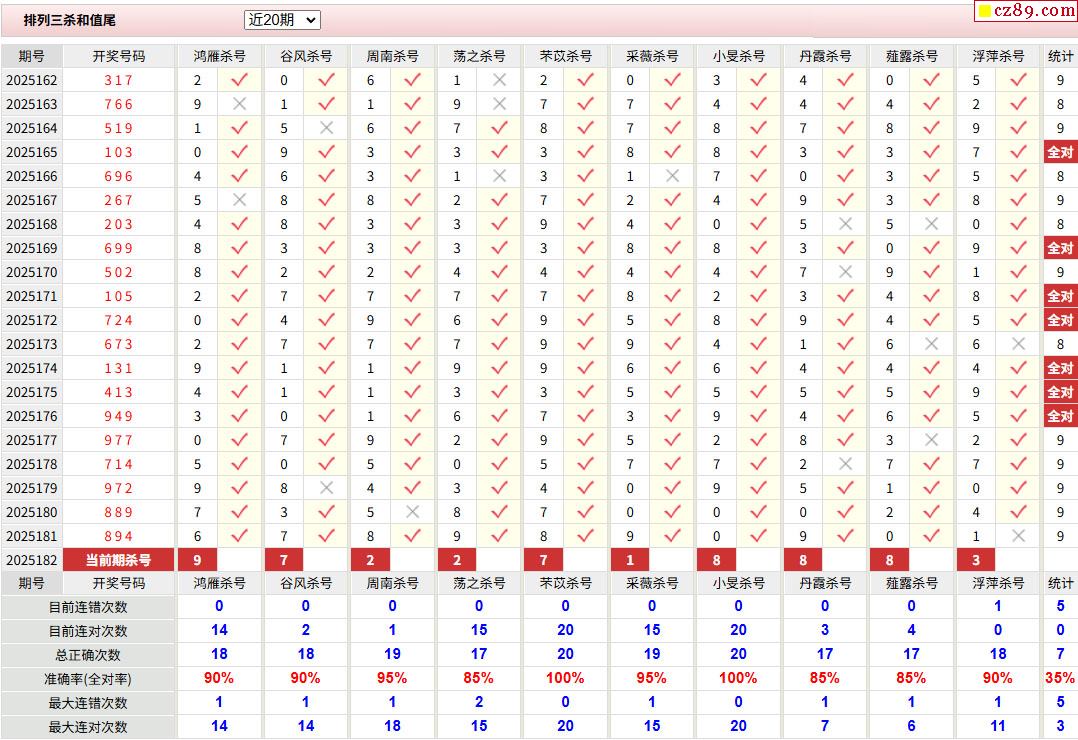This screenshot has width=1078, height=740.
Task: Click the 90% accuracy under 鸿雁杀号
Action: [x=219, y=678]
